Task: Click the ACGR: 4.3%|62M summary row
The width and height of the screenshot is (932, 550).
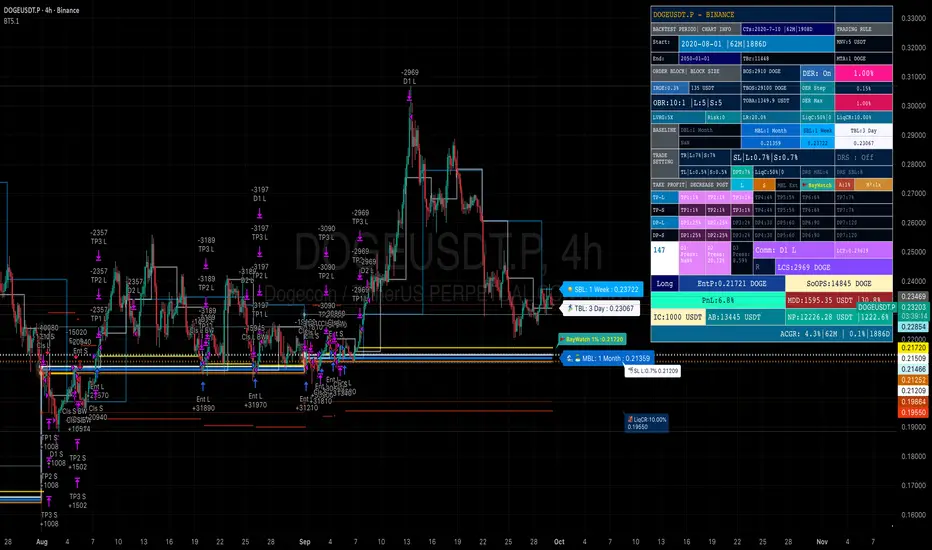Action: [x=772, y=334]
